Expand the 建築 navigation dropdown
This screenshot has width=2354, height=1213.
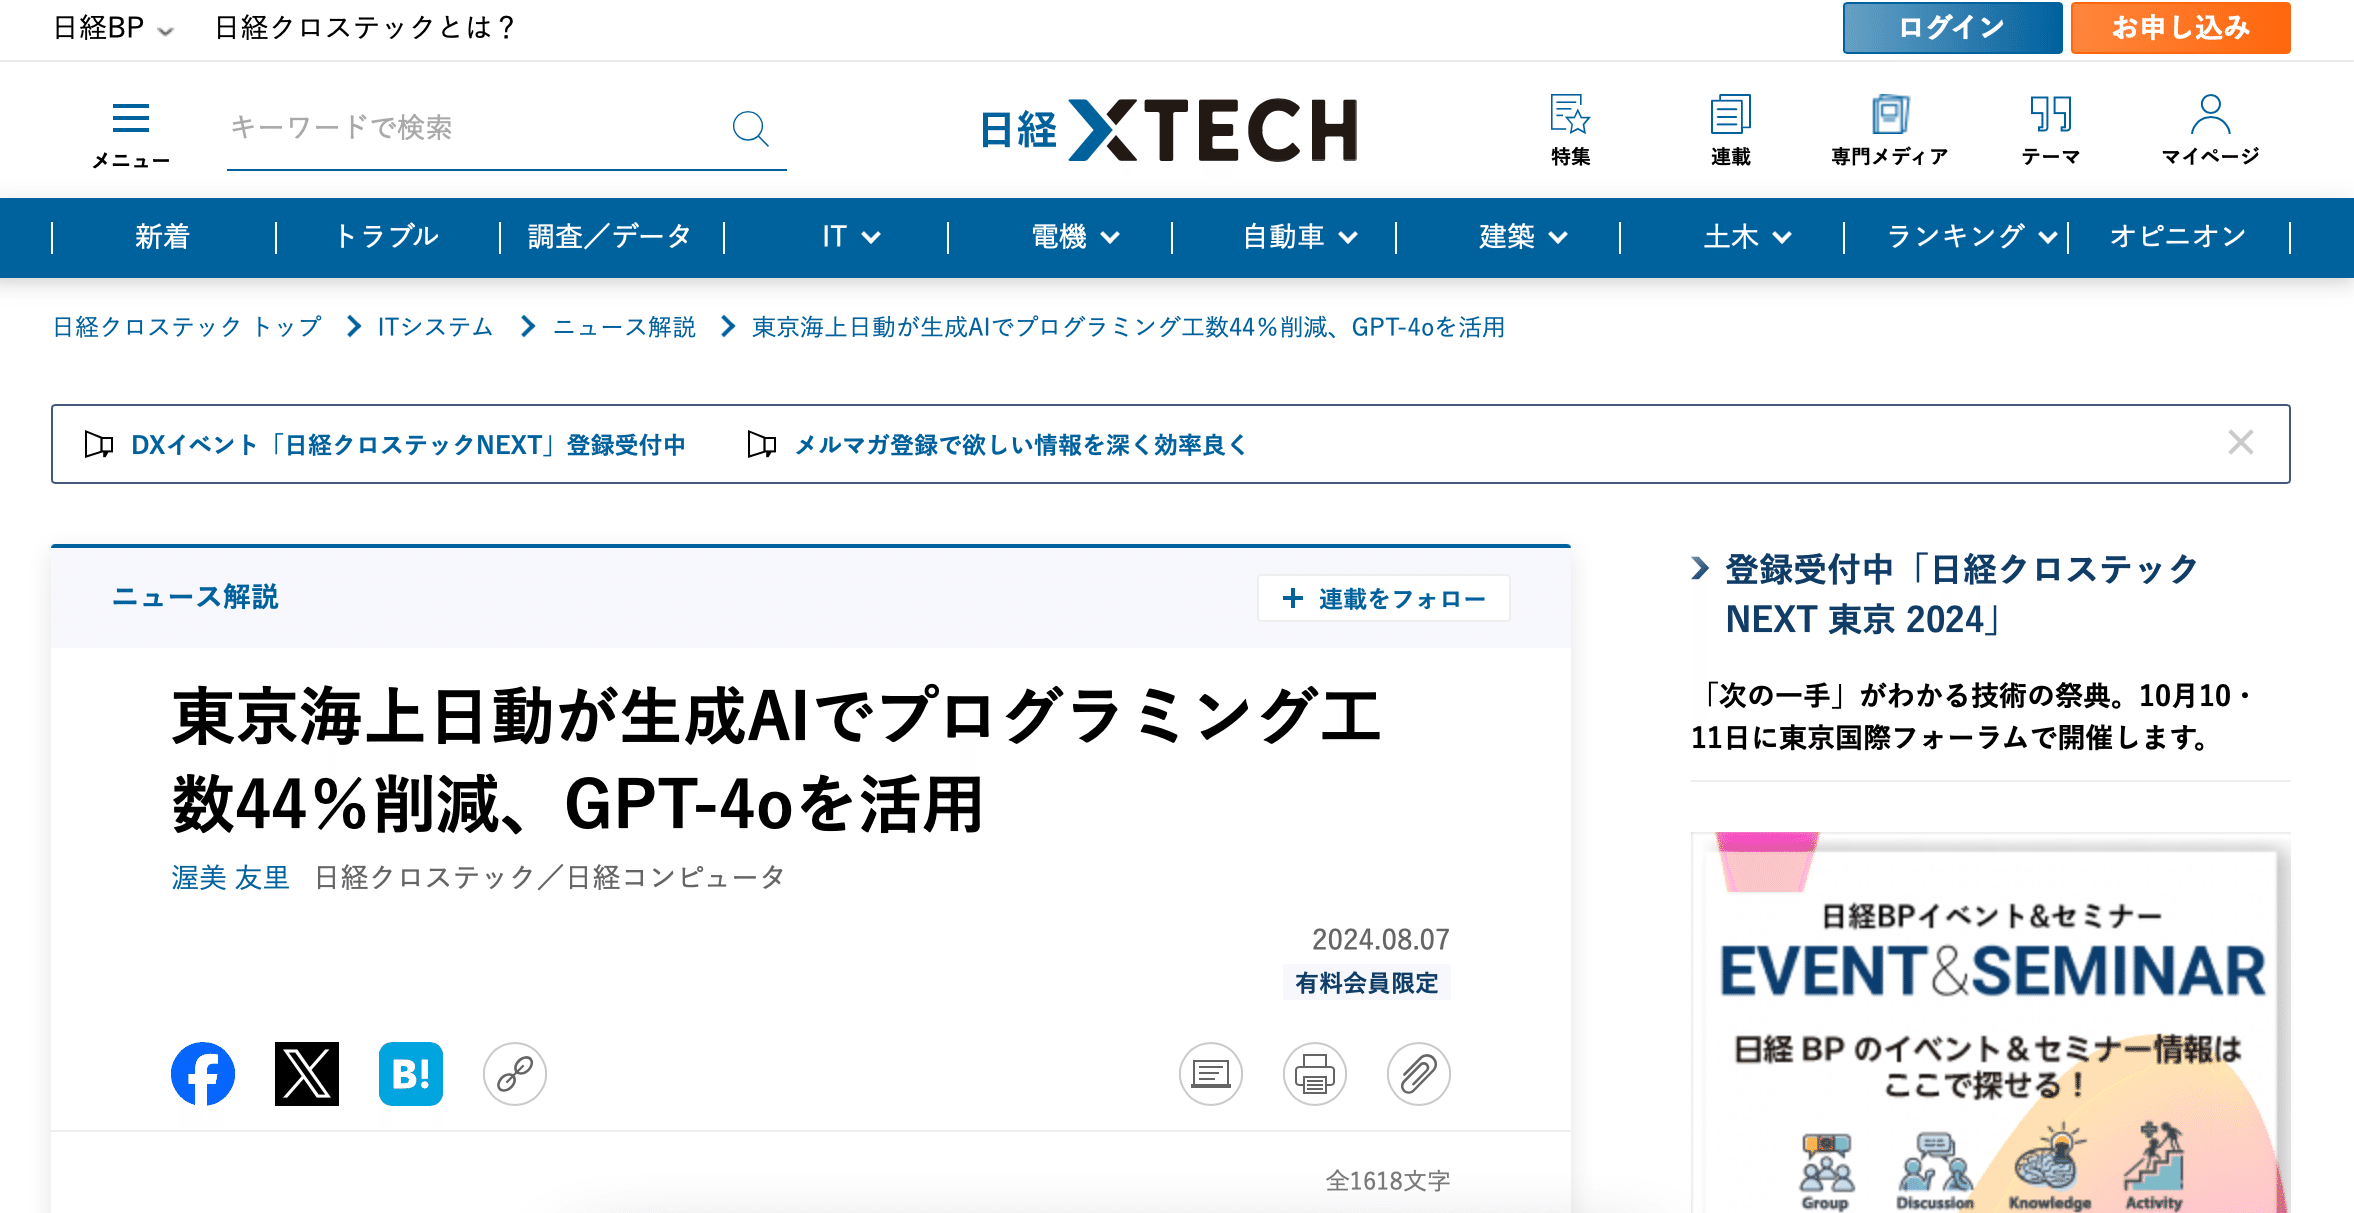1523,237
